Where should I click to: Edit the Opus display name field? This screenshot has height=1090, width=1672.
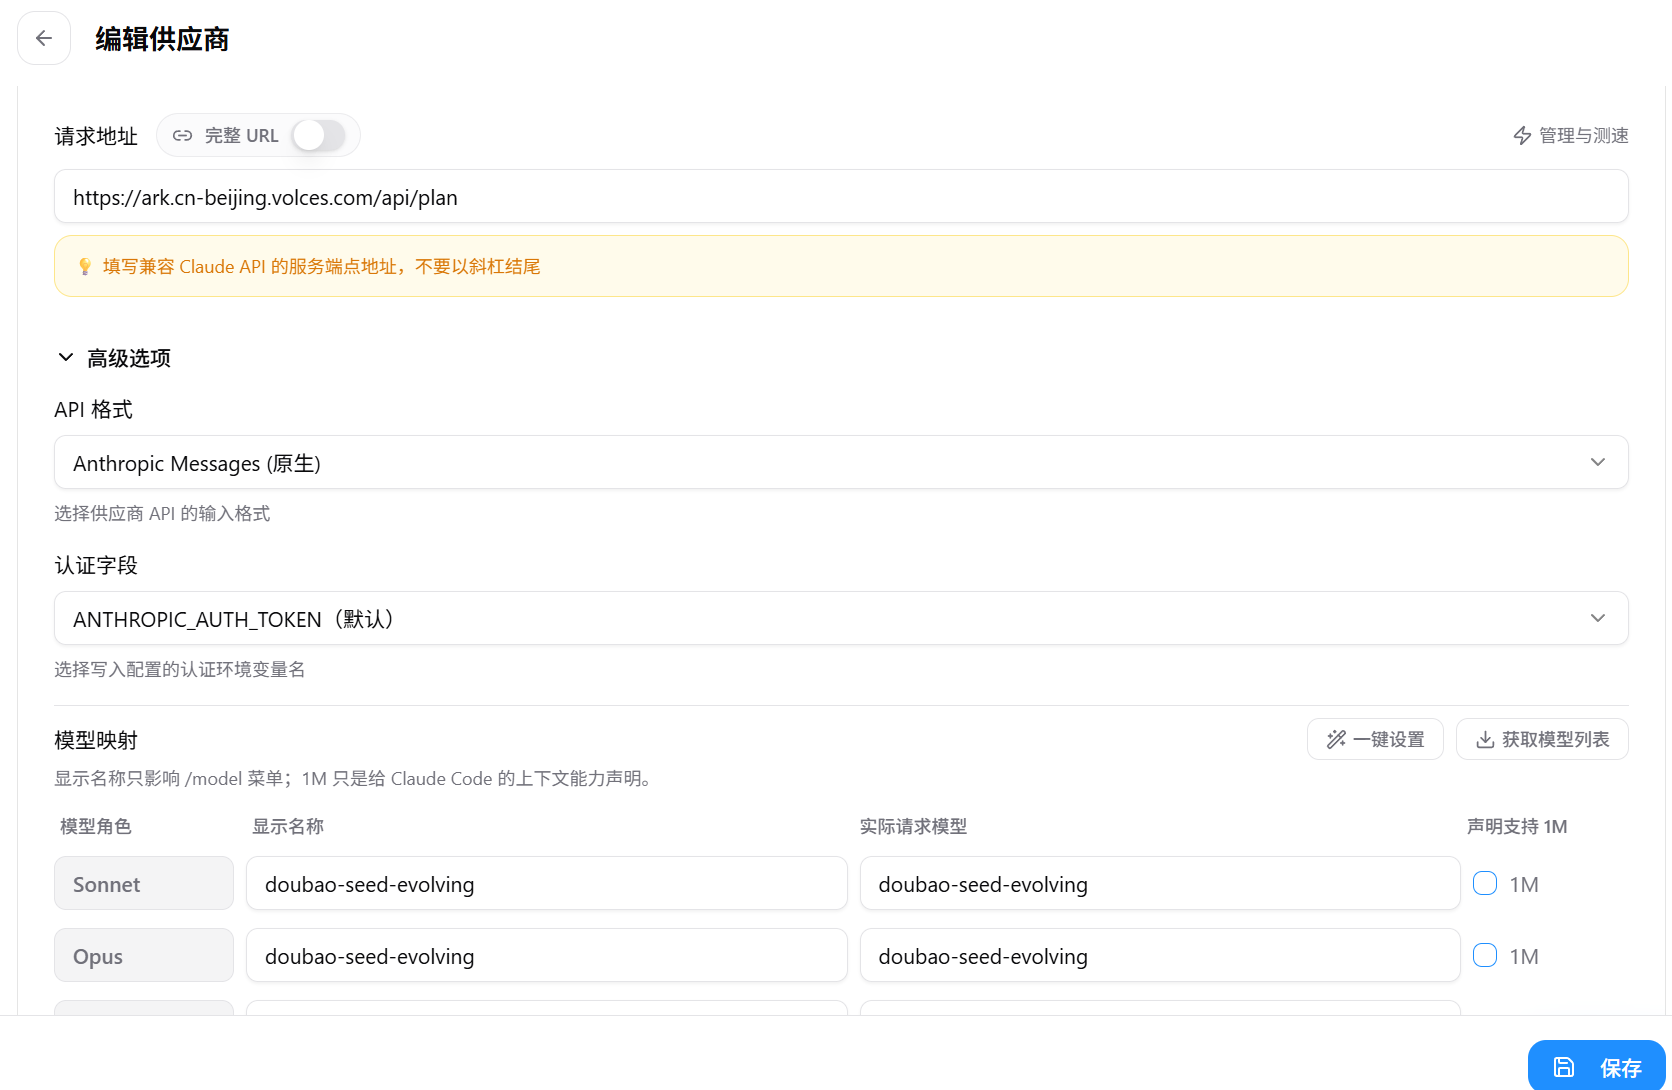[x=547, y=955]
